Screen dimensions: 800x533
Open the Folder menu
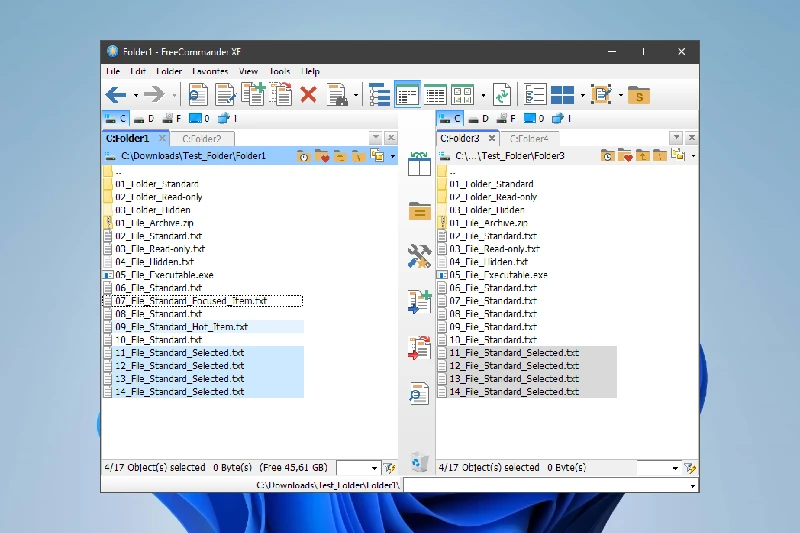(x=169, y=71)
